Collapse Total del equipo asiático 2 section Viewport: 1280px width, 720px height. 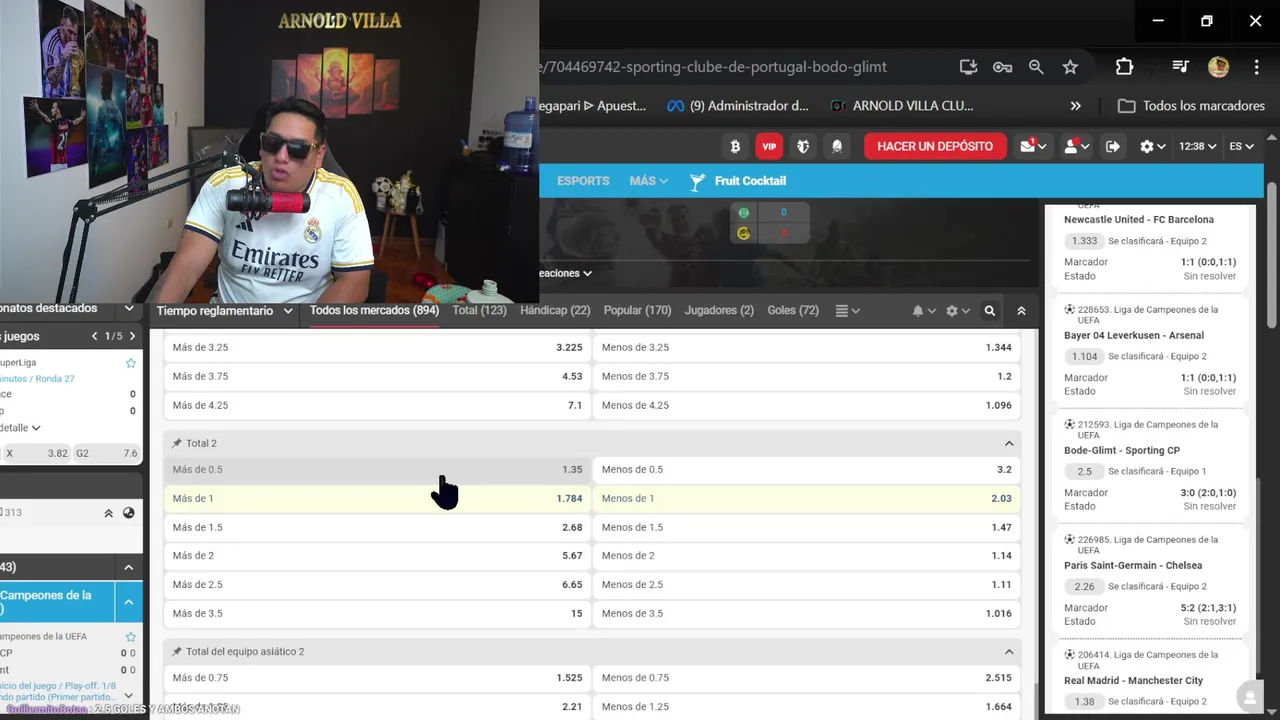pyautogui.click(x=1009, y=651)
